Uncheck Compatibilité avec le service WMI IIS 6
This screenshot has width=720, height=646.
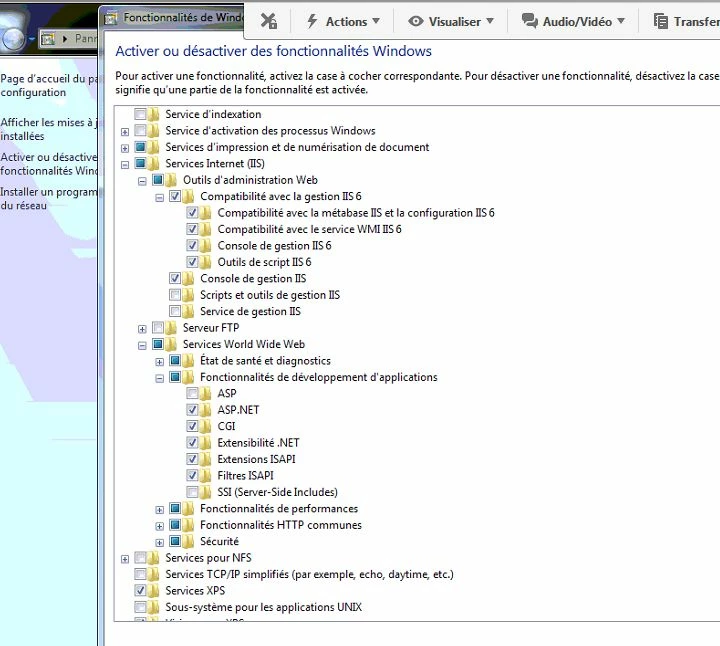pos(192,229)
